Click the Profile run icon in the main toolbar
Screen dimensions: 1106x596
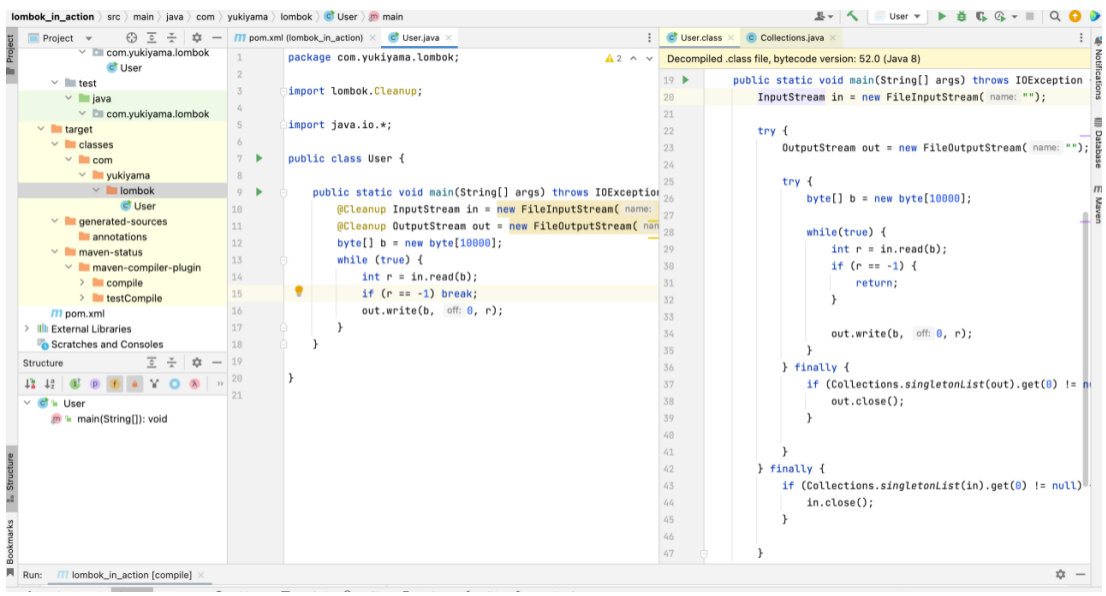click(x=1000, y=16)
